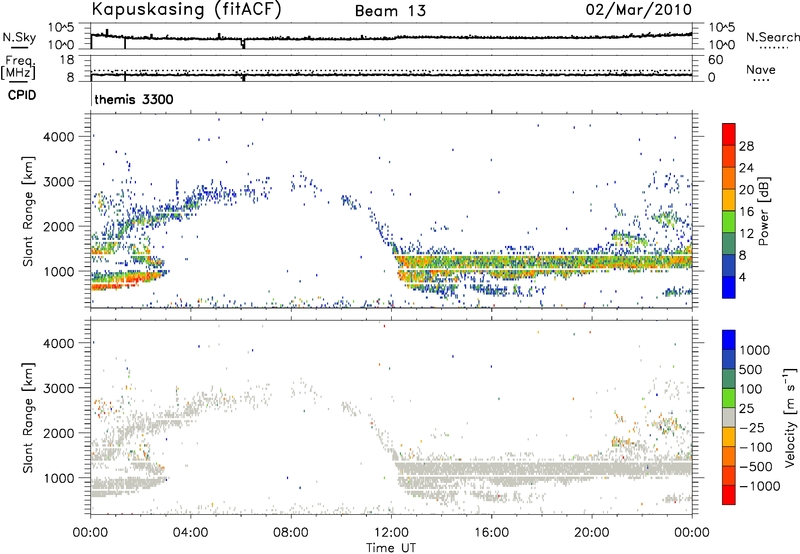Click the "3000" tick of the velocity panel

58,389
